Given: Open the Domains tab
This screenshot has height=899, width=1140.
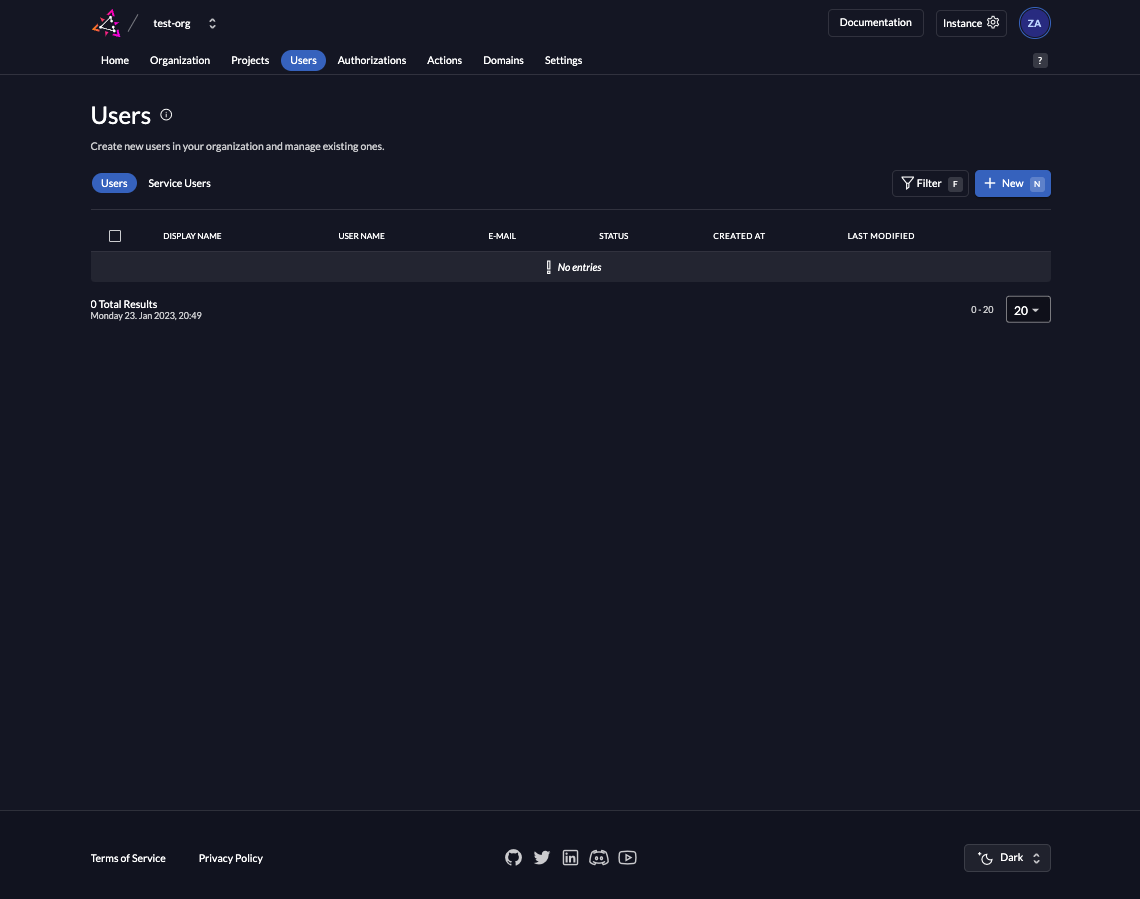Looking at the screenshot, I should (x=503, y=60).
